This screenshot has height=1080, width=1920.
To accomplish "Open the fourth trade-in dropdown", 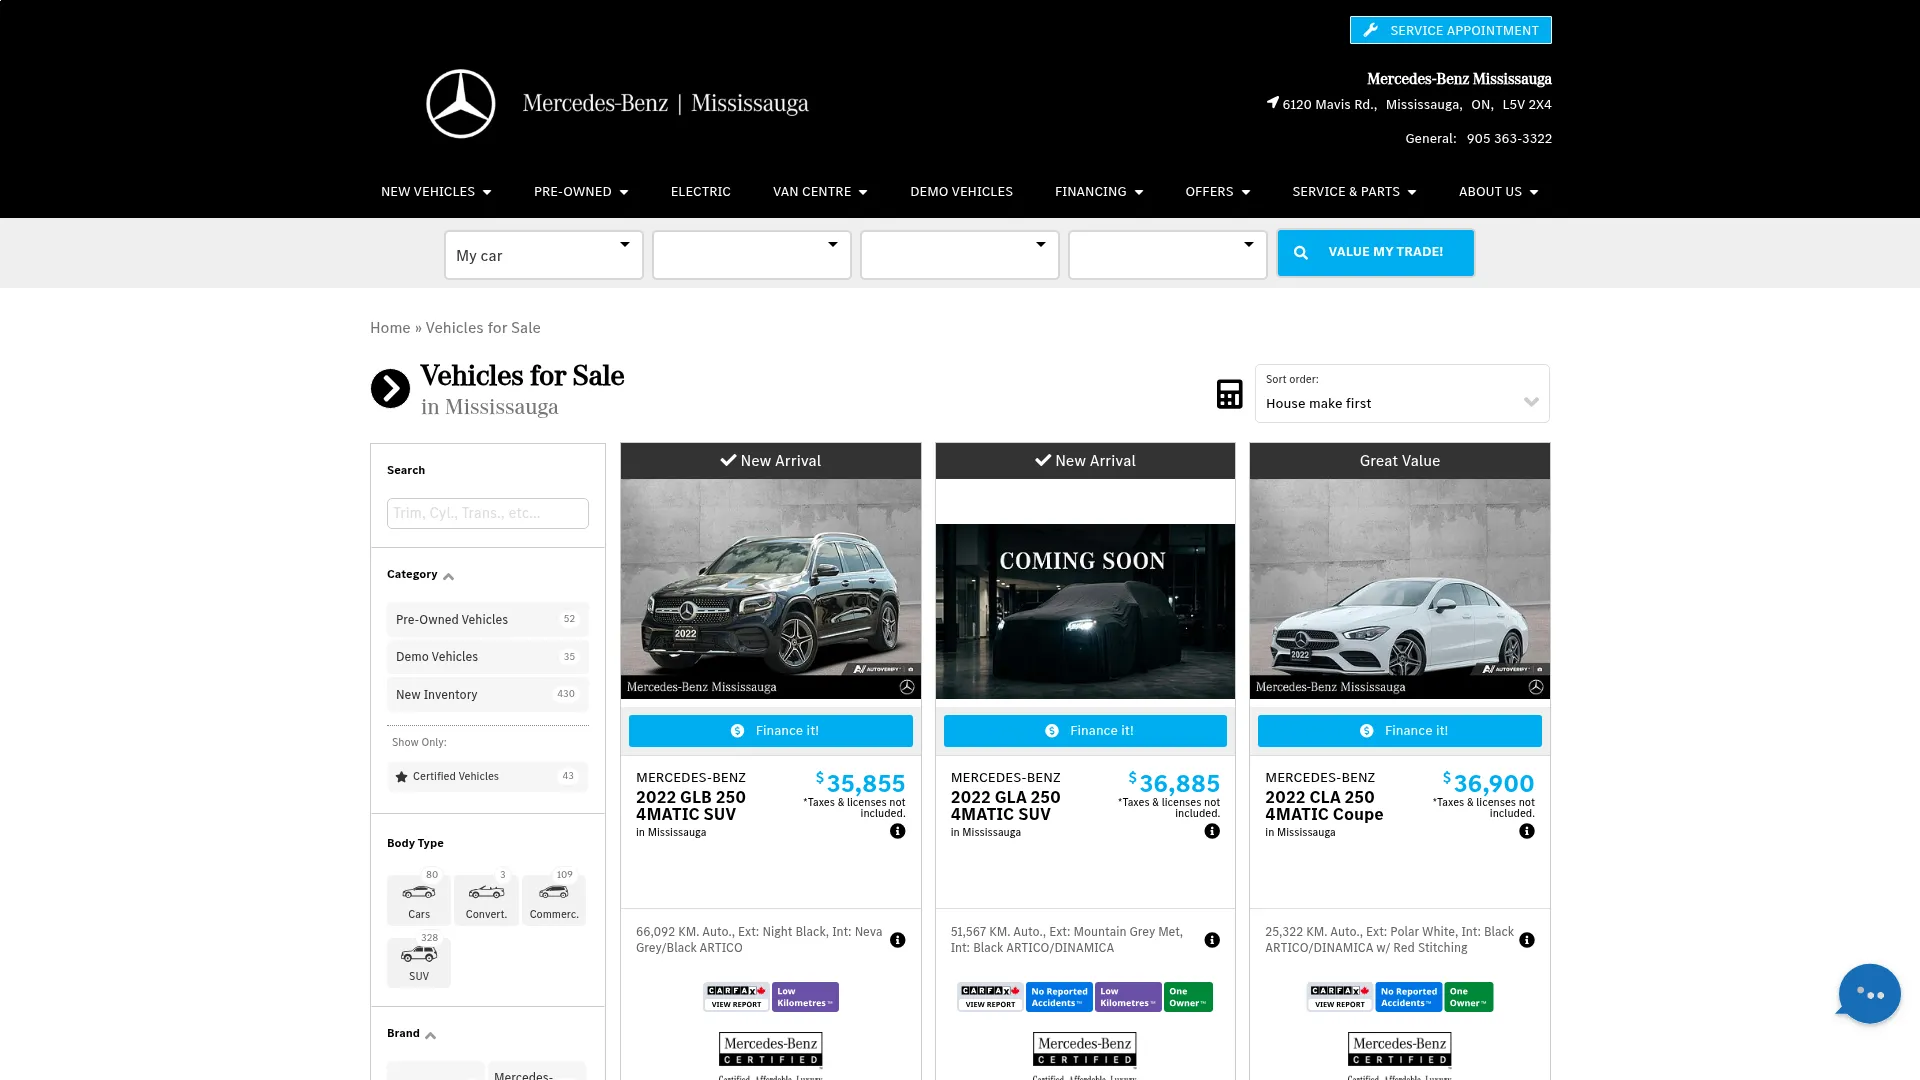I will [1168, 255].
